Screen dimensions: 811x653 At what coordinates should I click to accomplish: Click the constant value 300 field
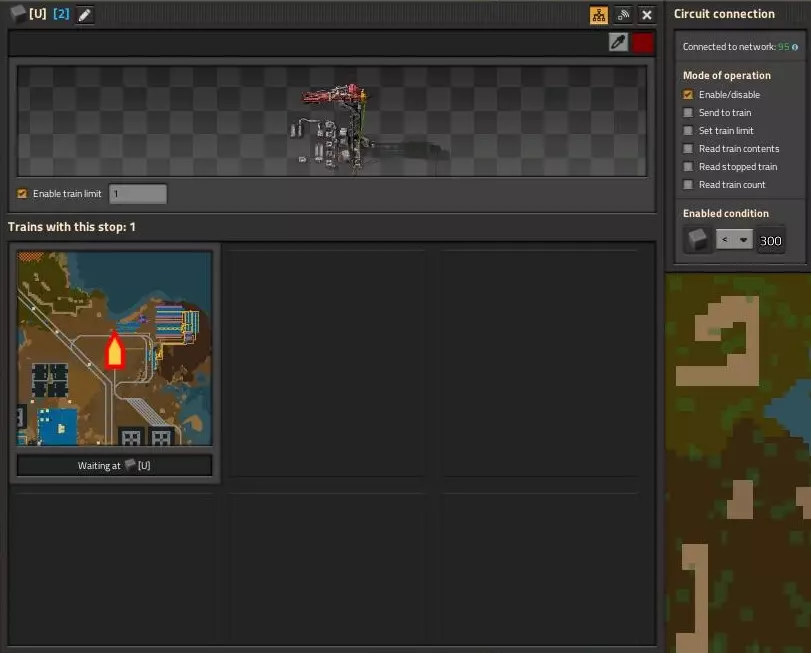point(771,240)
